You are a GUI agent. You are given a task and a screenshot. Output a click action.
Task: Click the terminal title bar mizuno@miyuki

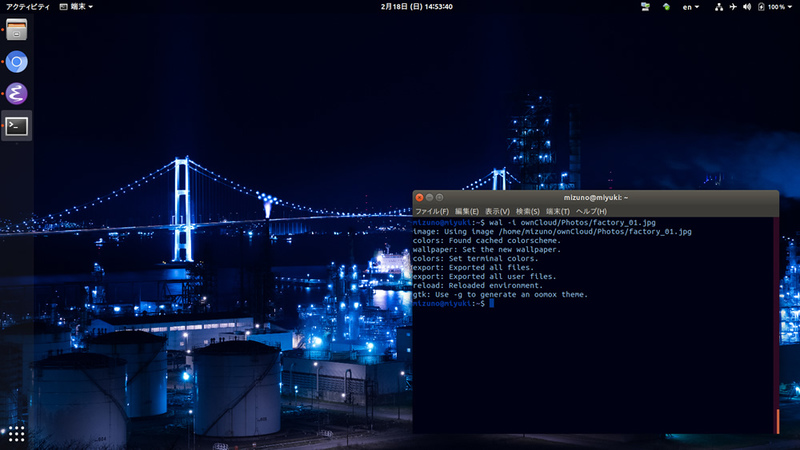coord(595,197)
